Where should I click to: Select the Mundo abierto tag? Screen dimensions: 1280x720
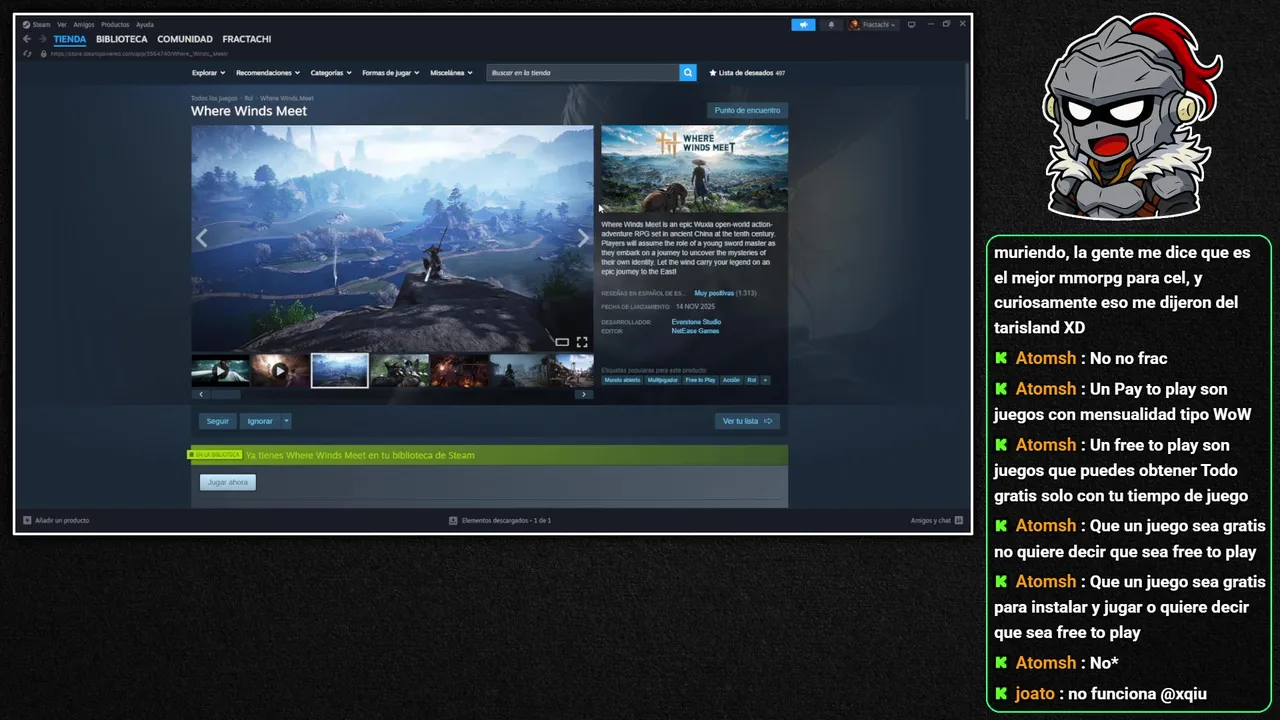622,380
